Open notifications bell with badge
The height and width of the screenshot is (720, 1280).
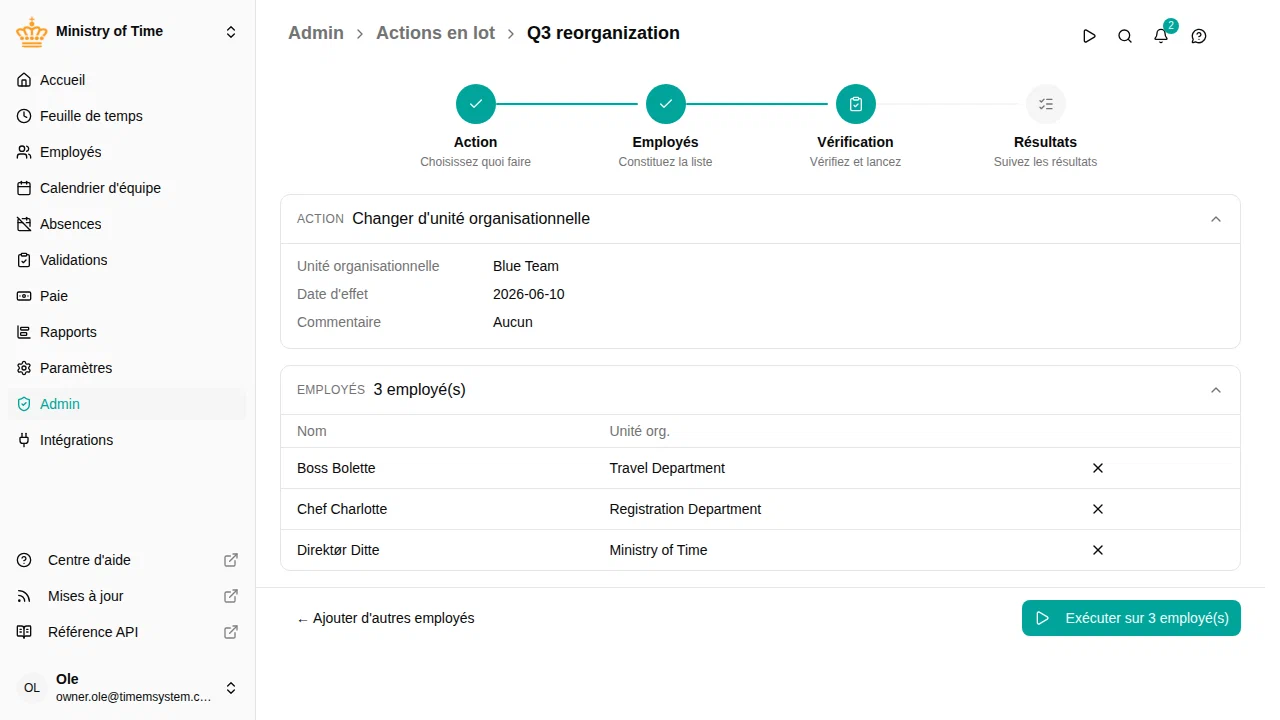pos(1161,36)
